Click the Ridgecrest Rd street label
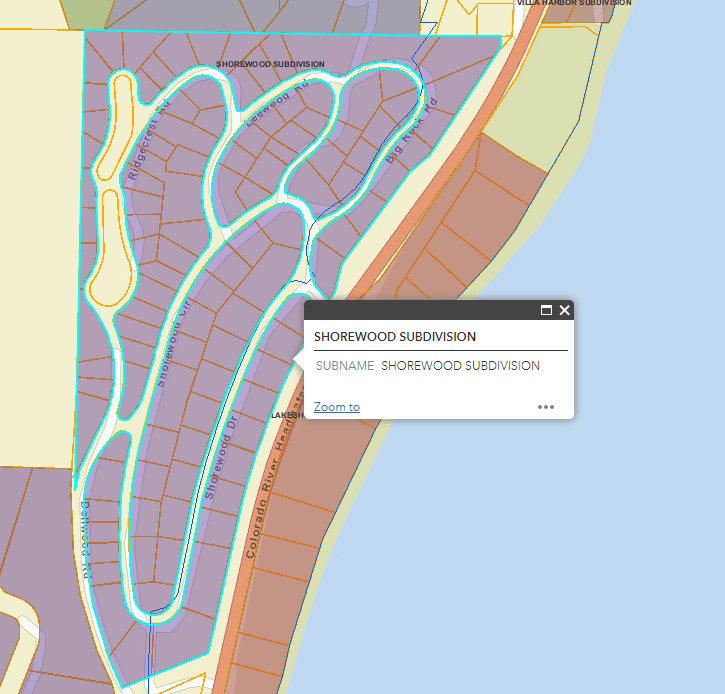This screenshot has height=694, width=725. click(147, 140)
